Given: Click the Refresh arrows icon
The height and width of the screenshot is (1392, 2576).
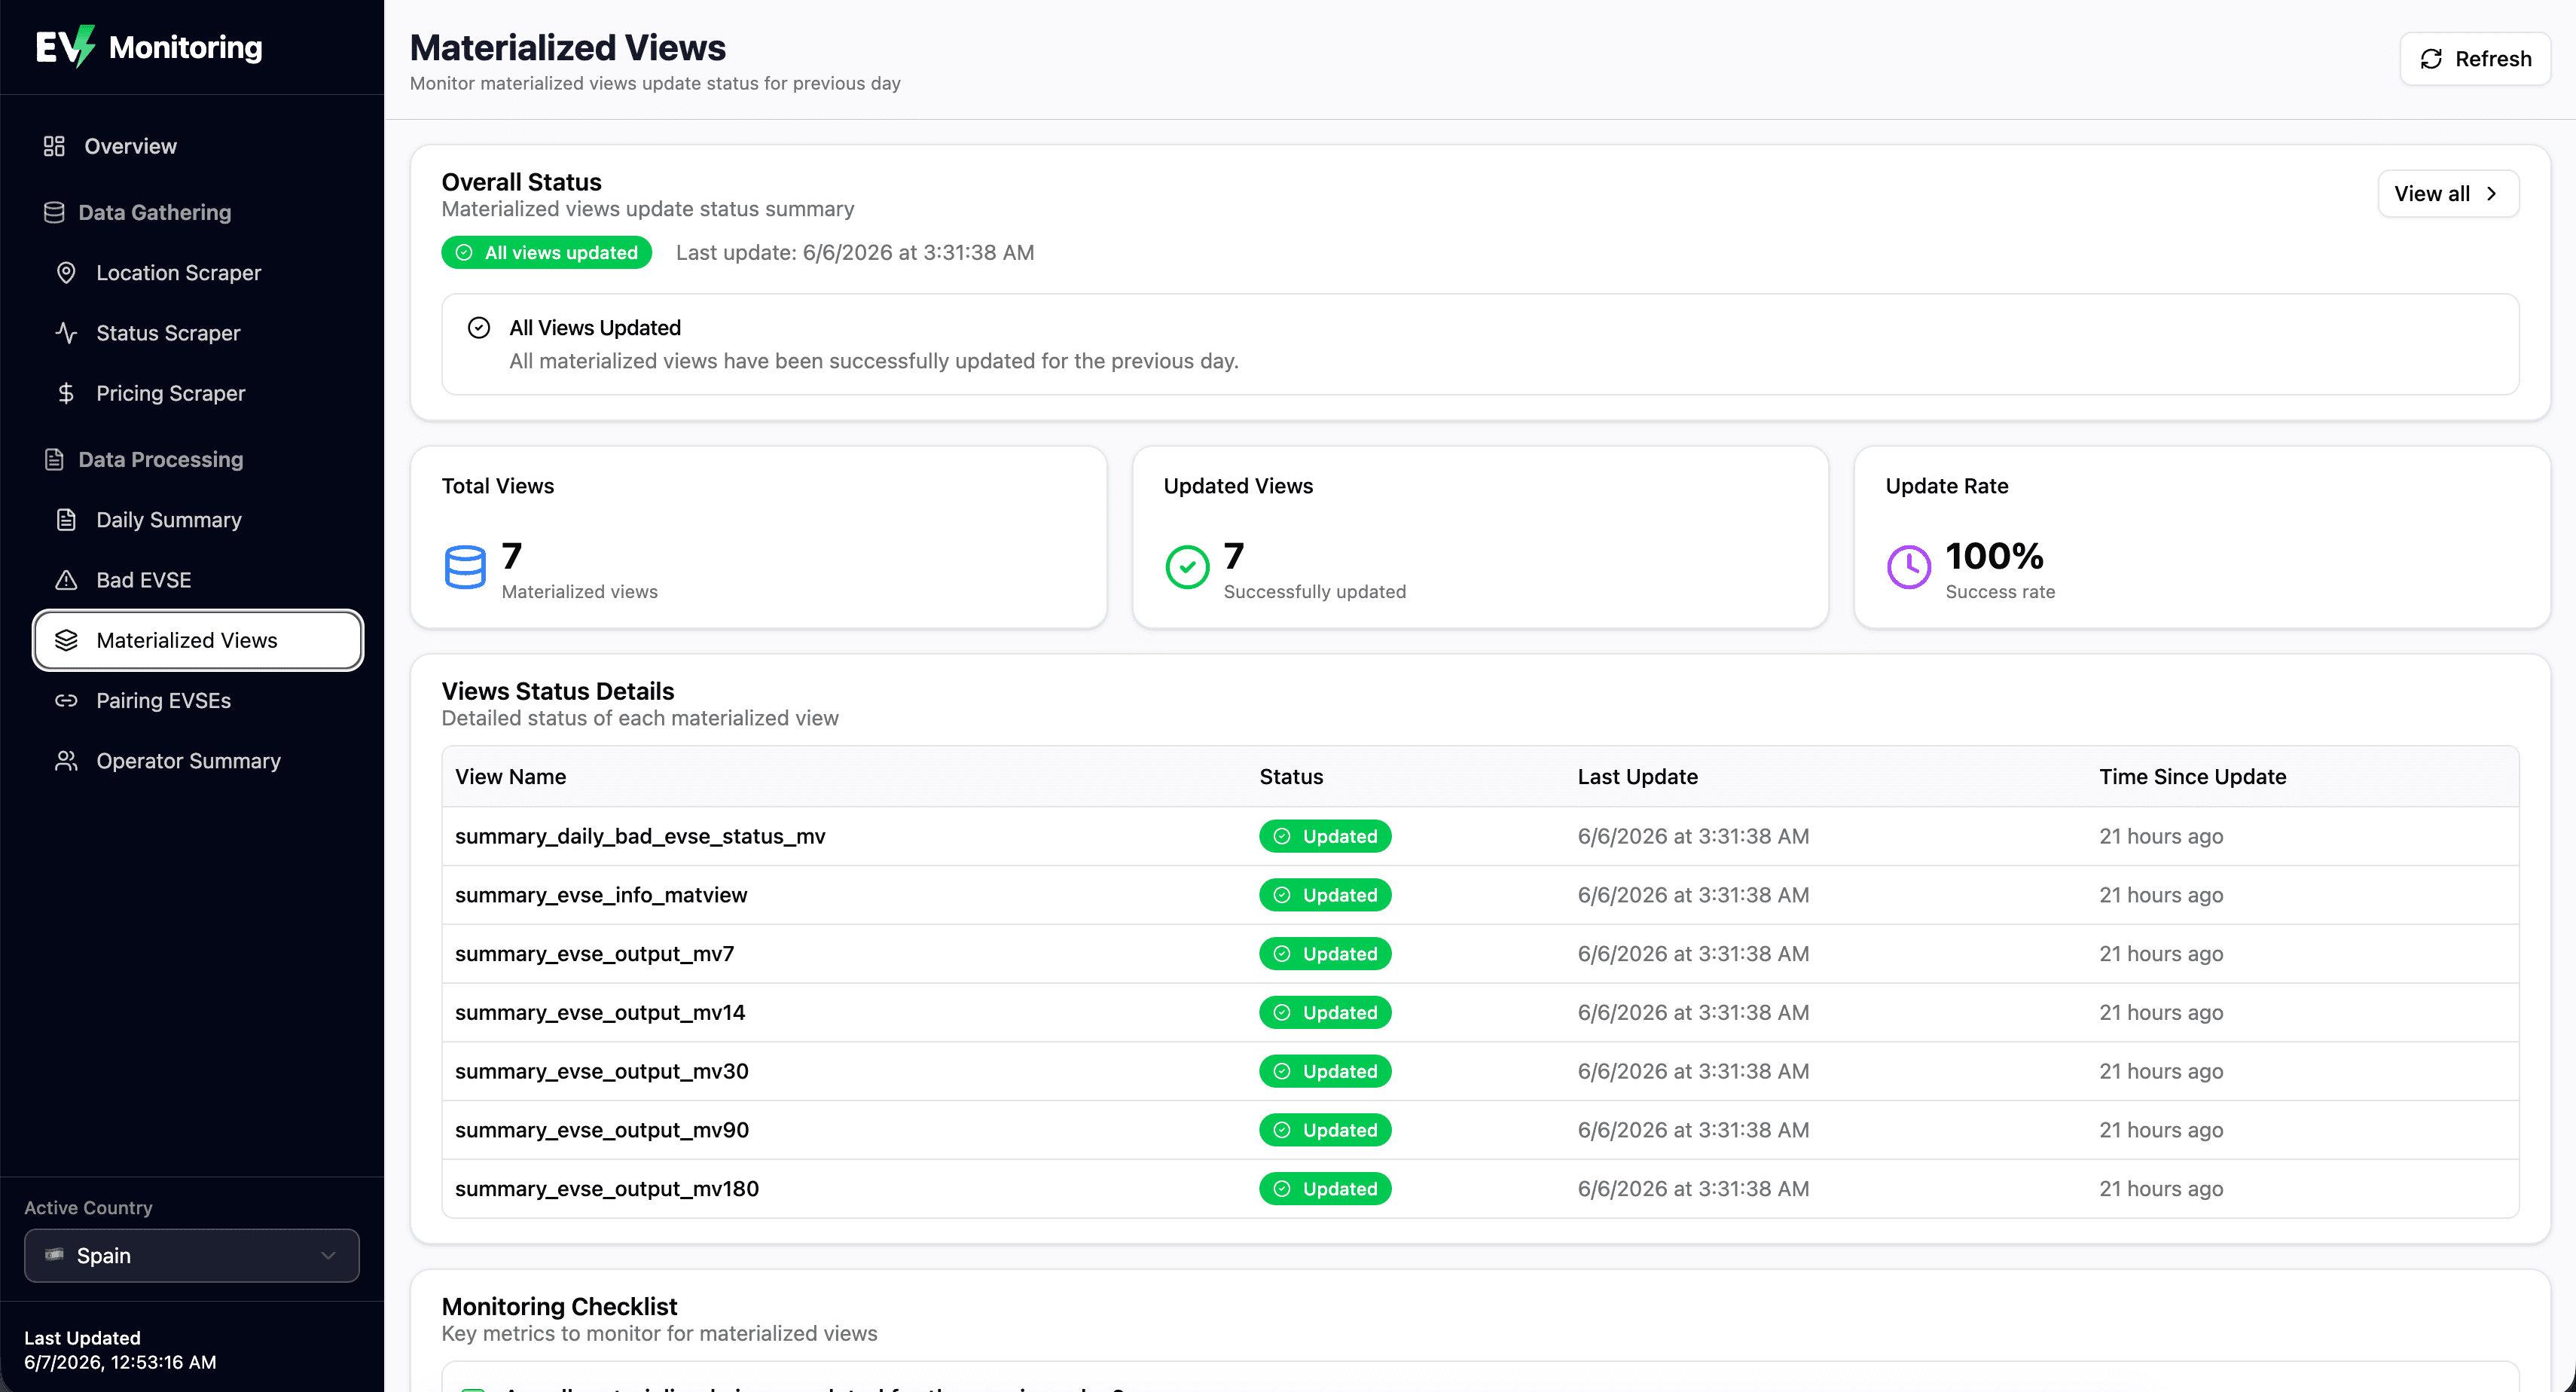Looking at the screenshot, I should 2431,59.
